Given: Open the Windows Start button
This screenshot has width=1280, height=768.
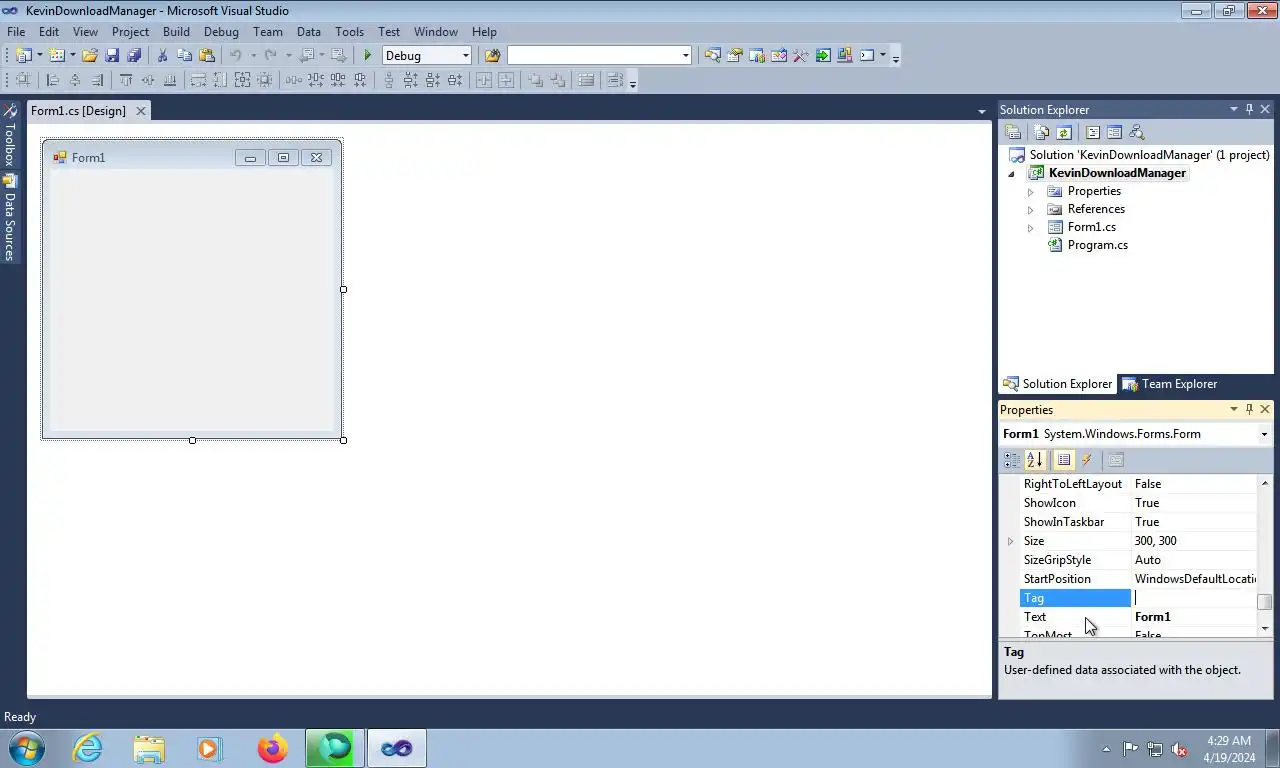Looking at the screenshot, I should [25, 748].
